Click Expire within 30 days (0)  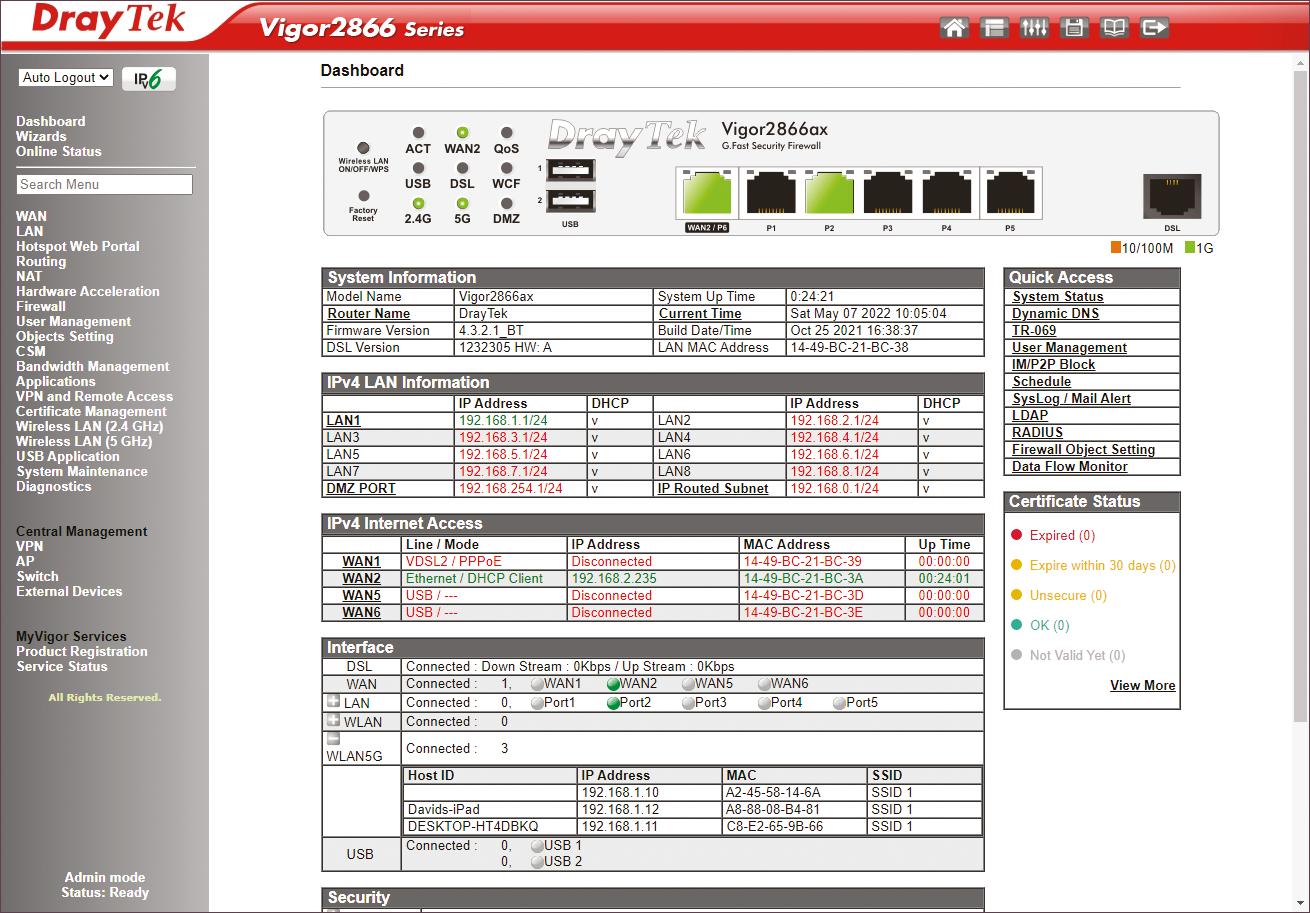coord(1102,565)
